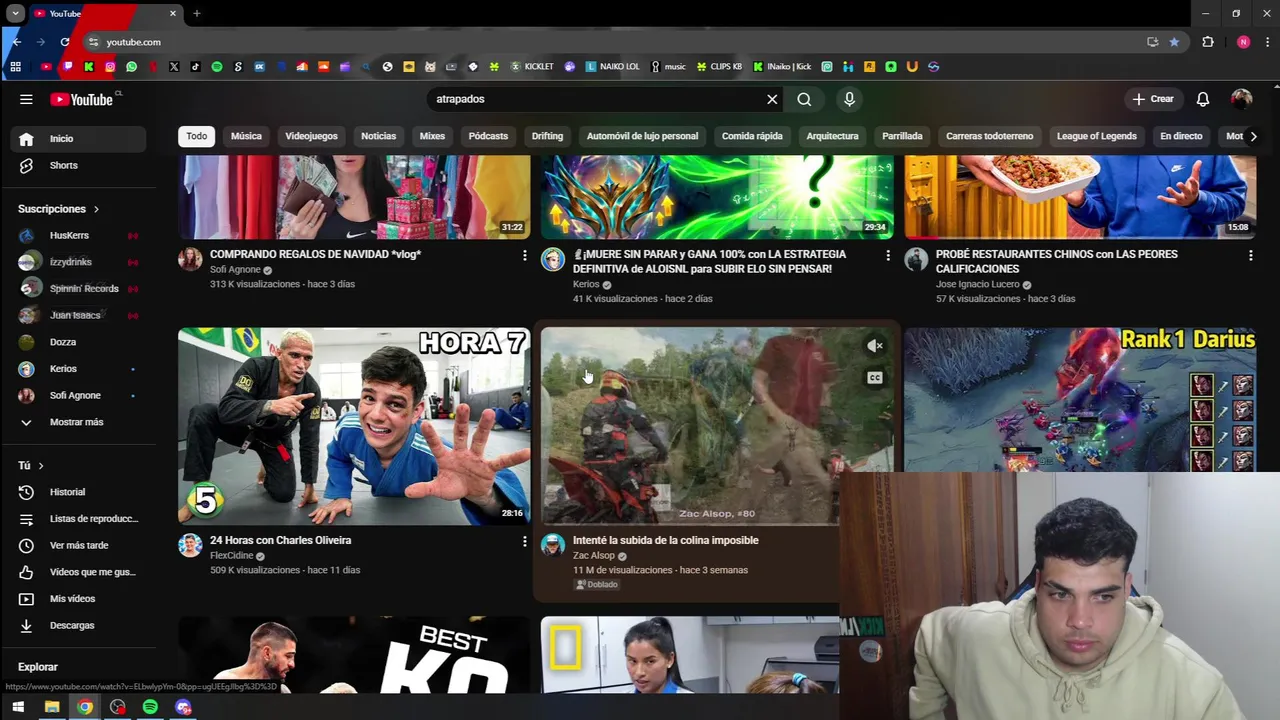
Task: Open the HusKerrs subscription channel
Action: [x=80, y=235]
